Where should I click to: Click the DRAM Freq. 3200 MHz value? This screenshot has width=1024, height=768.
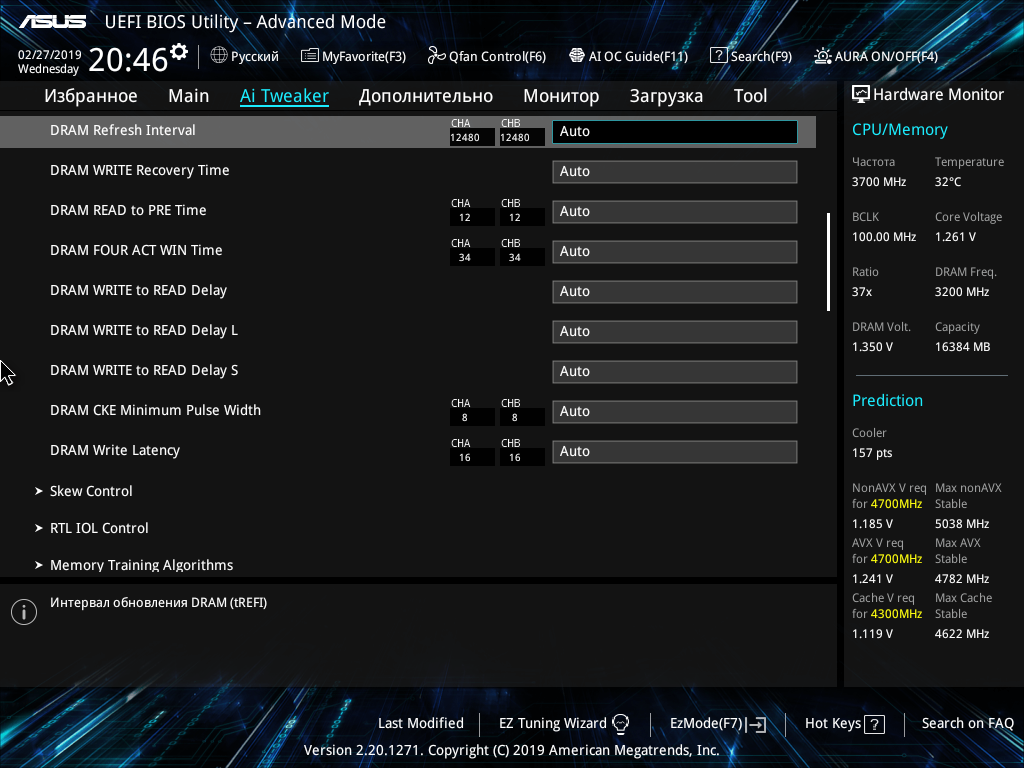point(962,292)
